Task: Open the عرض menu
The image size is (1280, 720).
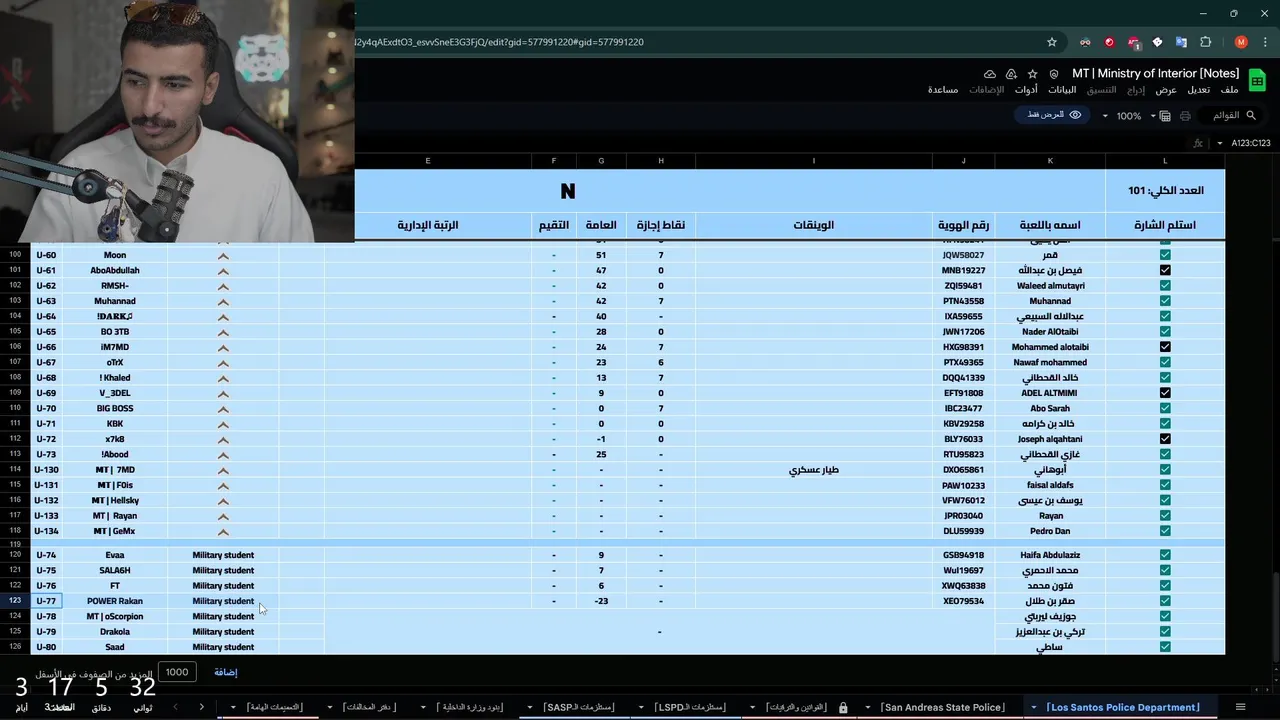Action: point(1166,90)
